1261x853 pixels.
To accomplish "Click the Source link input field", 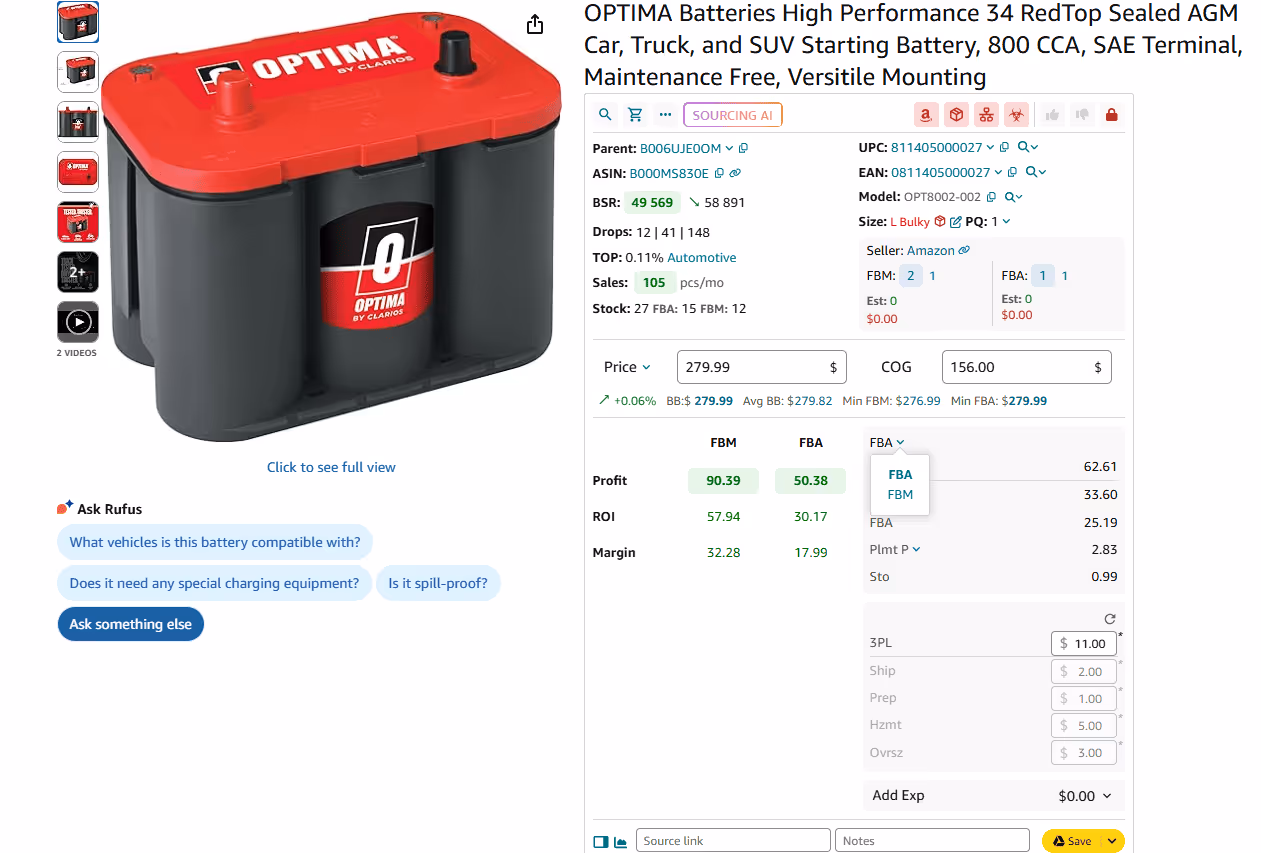I will click(x=734, y=841).
